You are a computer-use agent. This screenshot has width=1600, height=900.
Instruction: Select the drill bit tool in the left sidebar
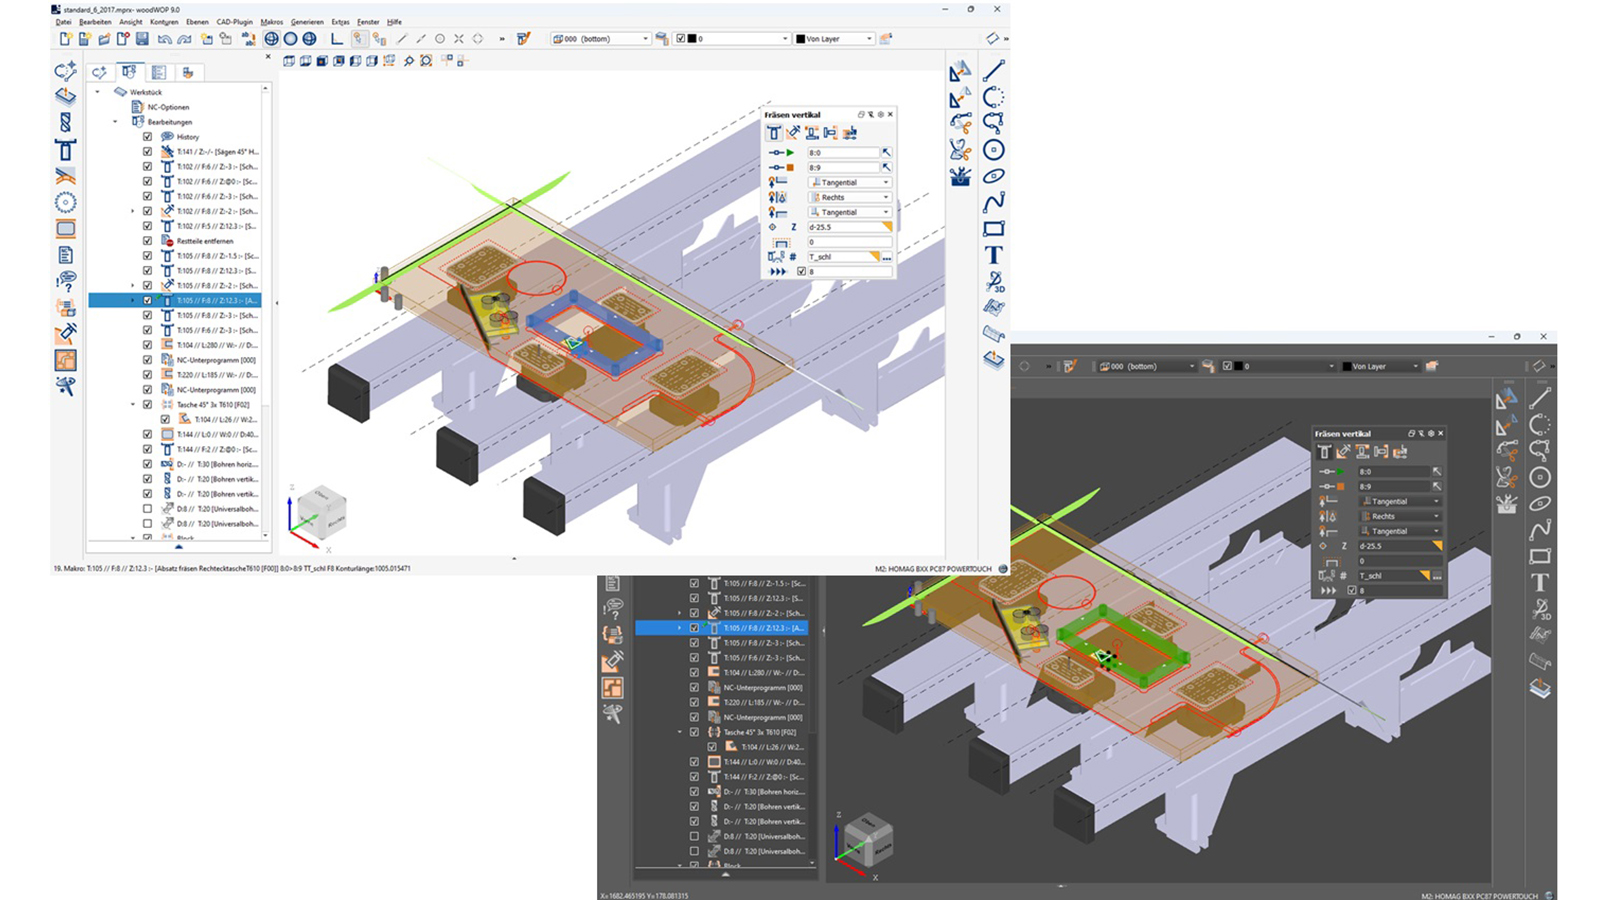pos(65,123)
